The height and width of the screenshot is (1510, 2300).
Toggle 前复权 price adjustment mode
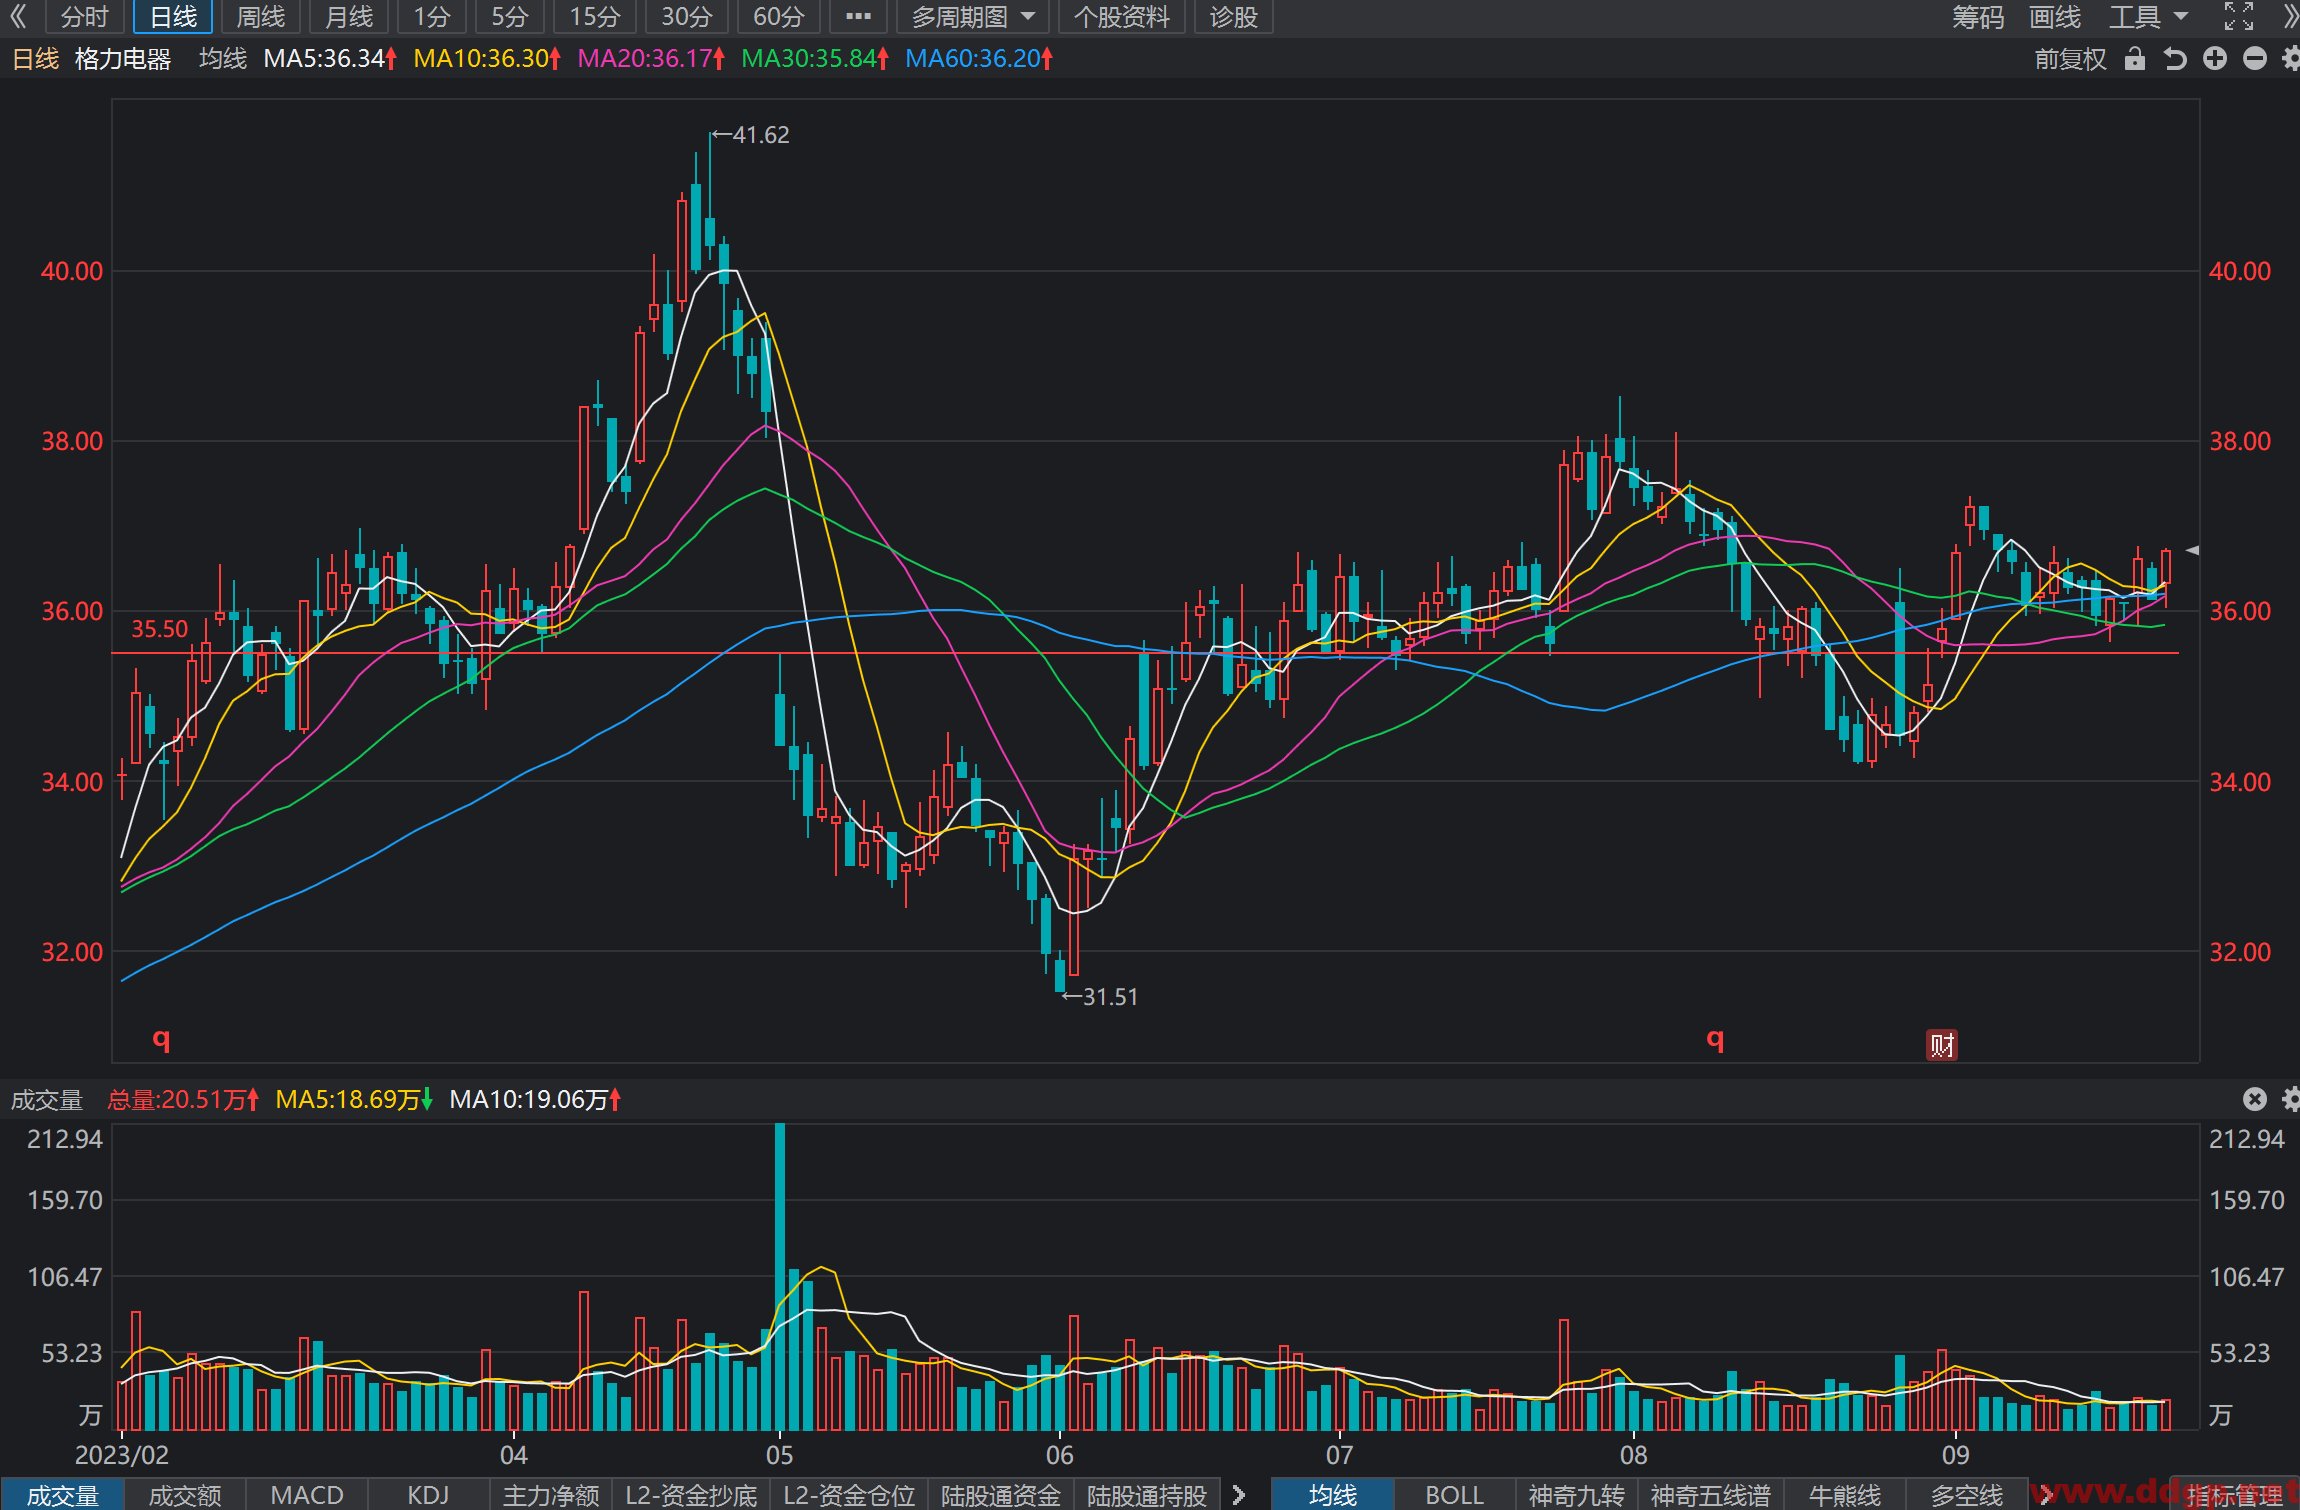point(2070,59)
